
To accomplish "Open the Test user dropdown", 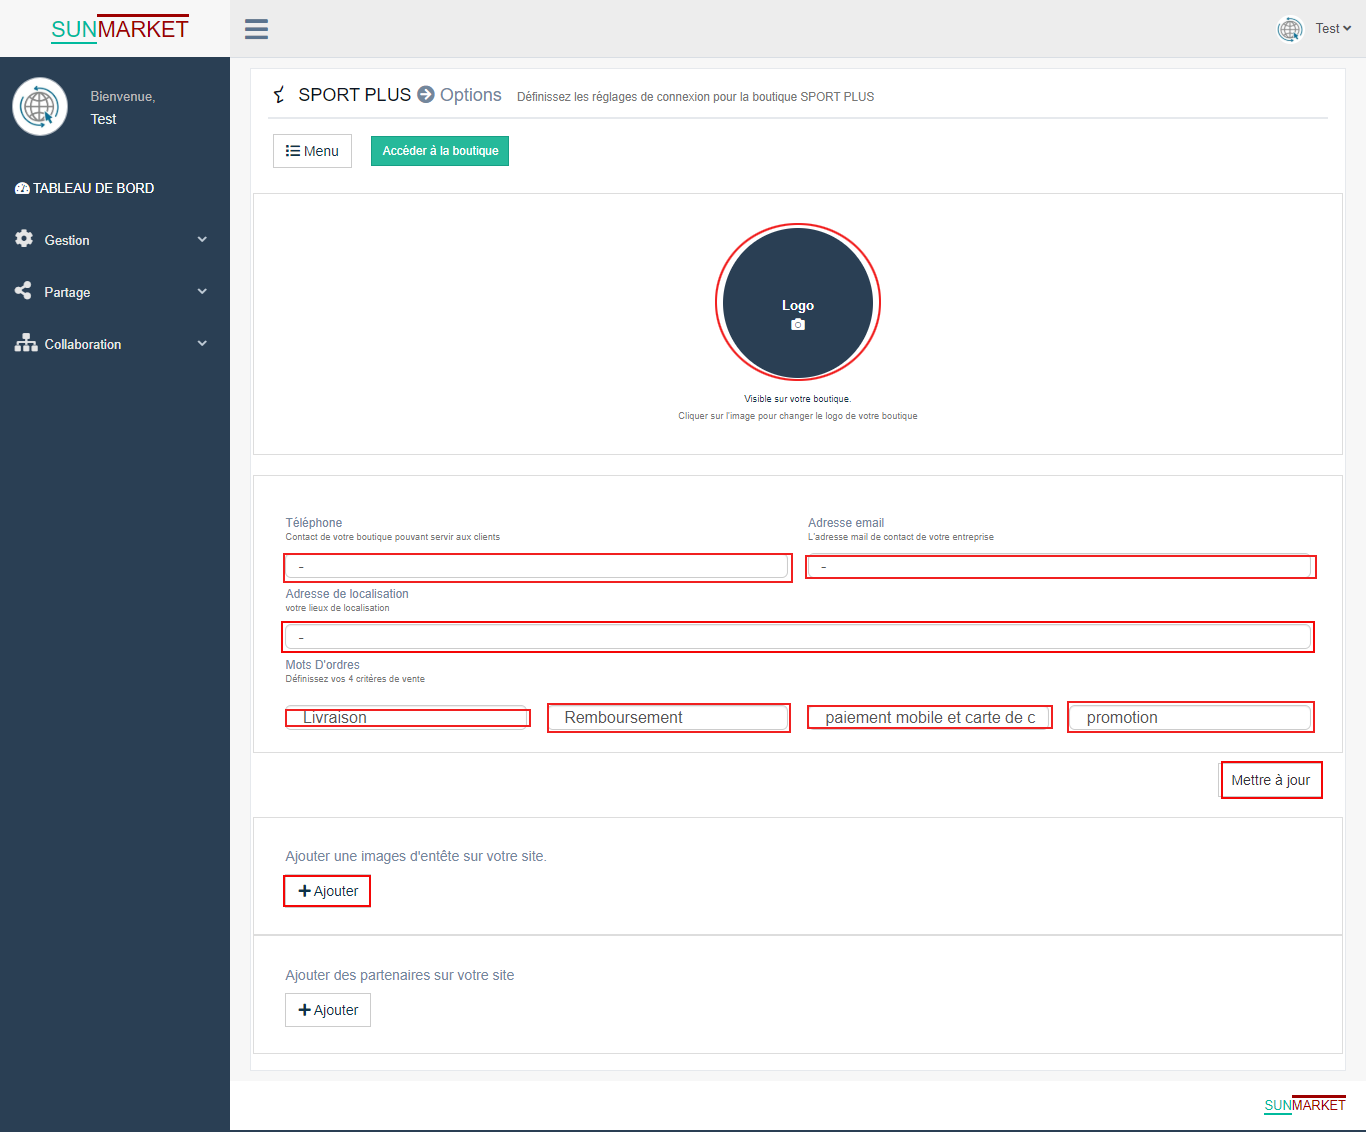I will (1333, 29).
